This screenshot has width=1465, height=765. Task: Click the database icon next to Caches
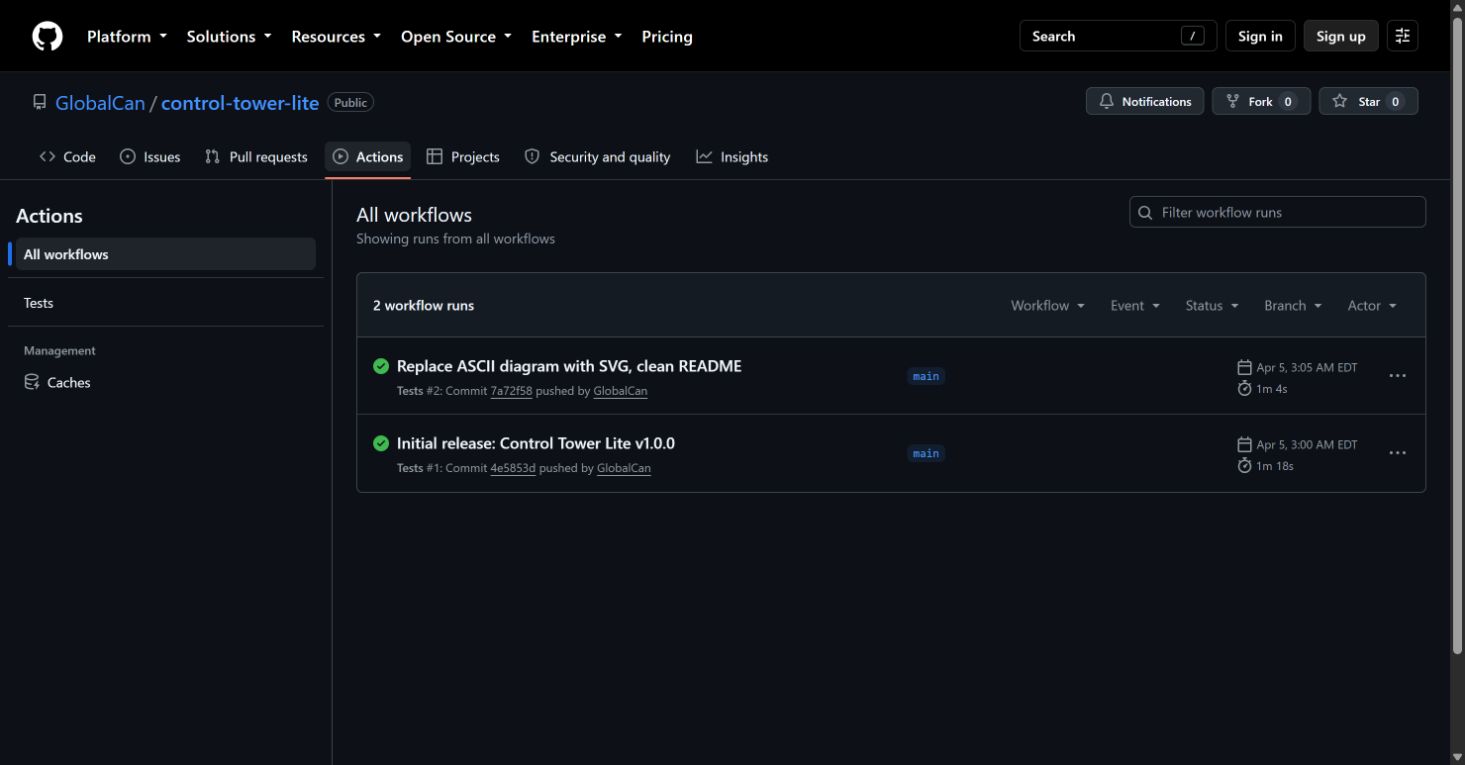(x=32, y=382)
